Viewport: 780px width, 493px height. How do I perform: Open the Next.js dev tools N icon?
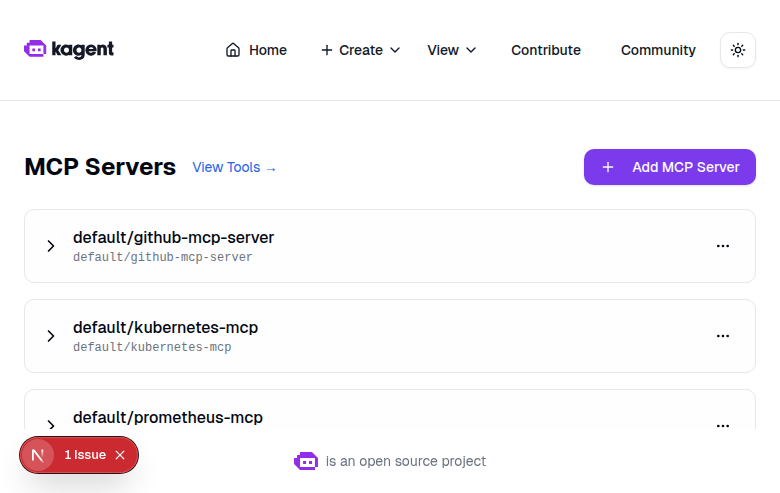38,455
